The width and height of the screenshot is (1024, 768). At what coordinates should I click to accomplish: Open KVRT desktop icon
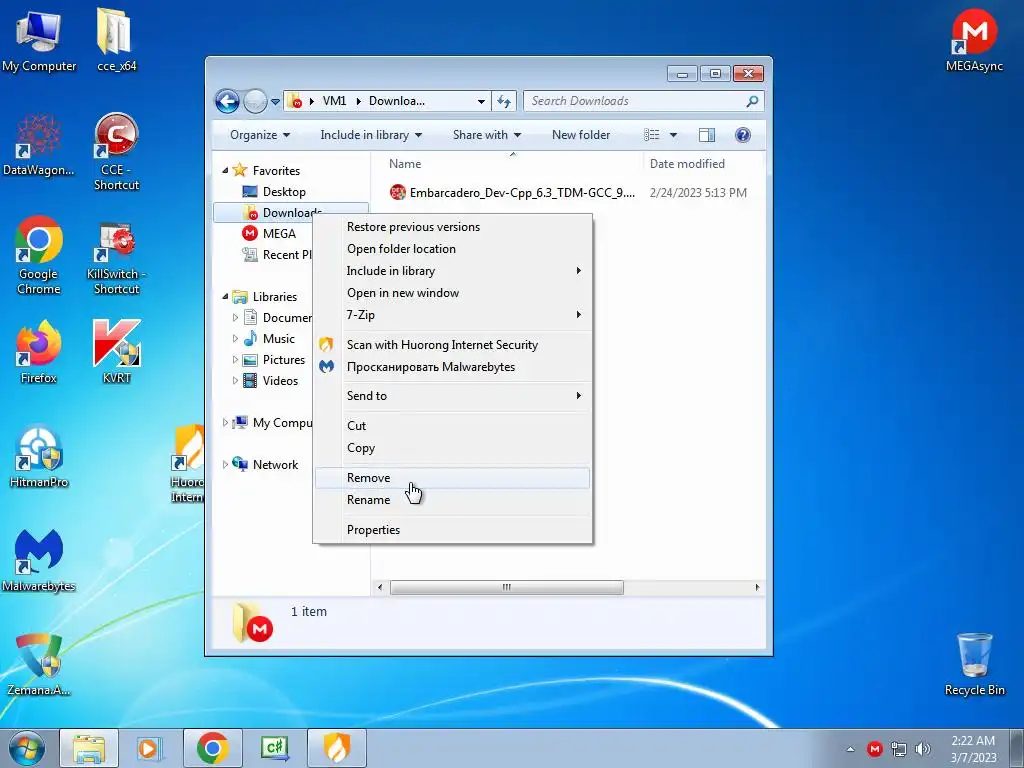tap(116, 353)
